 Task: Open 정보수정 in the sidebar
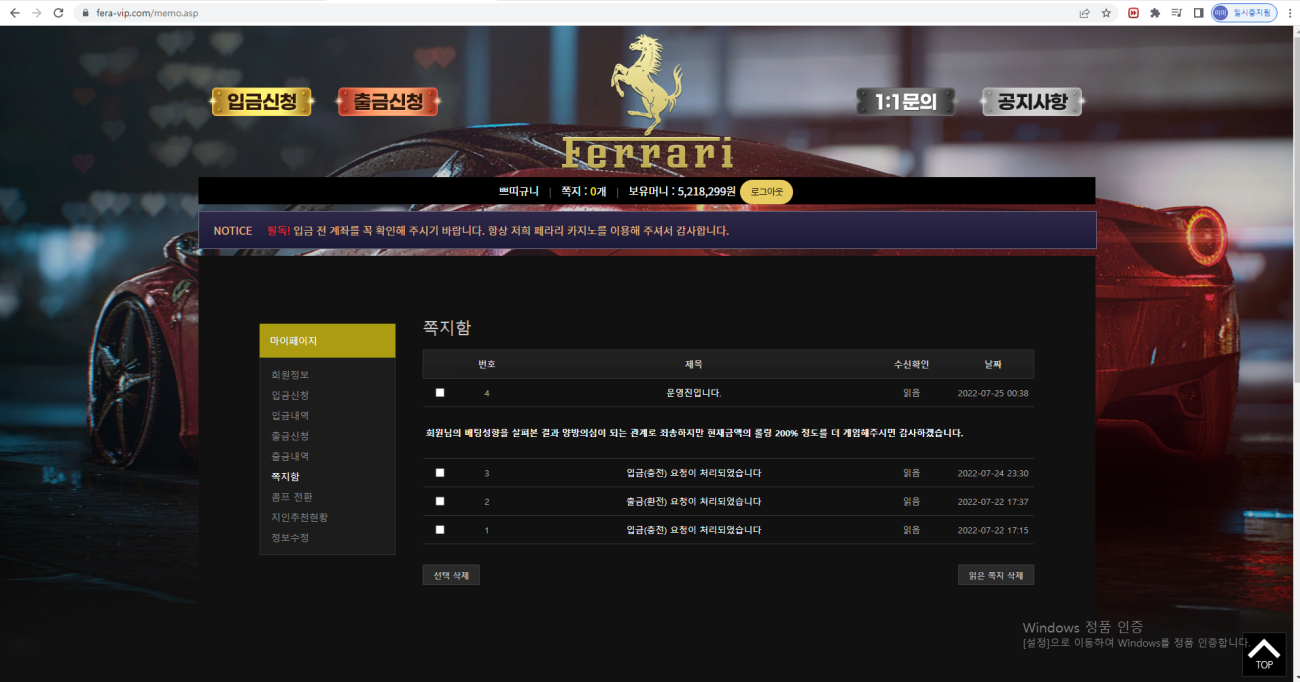pyautogui.click(x=290, y=538)
